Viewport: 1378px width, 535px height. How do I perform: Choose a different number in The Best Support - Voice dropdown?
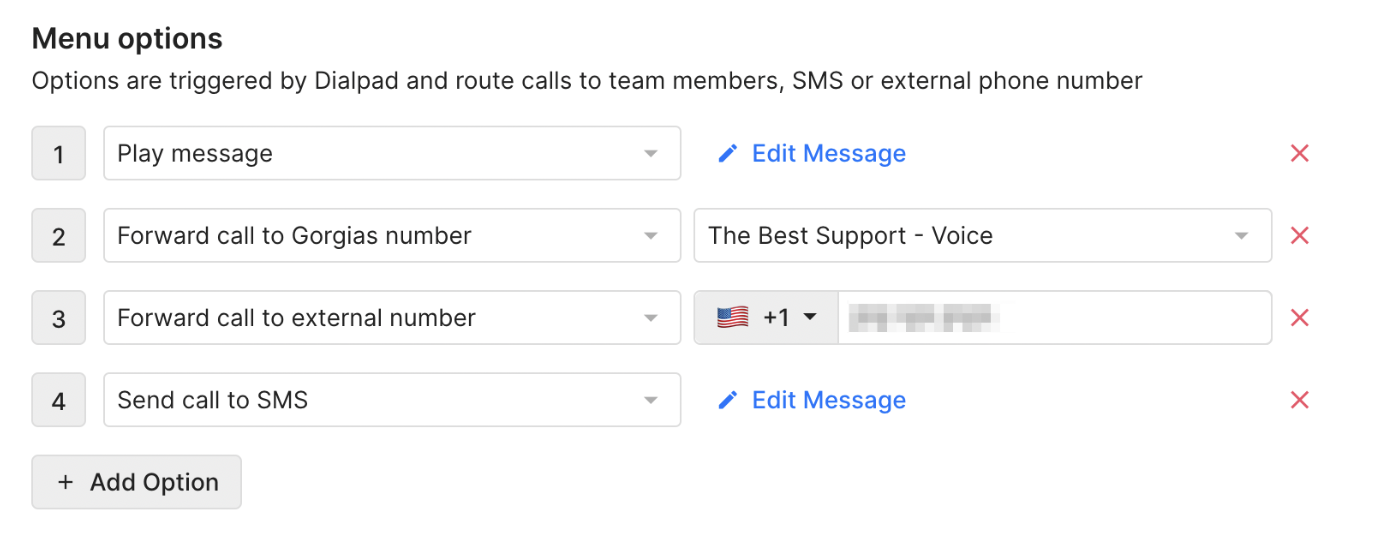coord(983,236)
